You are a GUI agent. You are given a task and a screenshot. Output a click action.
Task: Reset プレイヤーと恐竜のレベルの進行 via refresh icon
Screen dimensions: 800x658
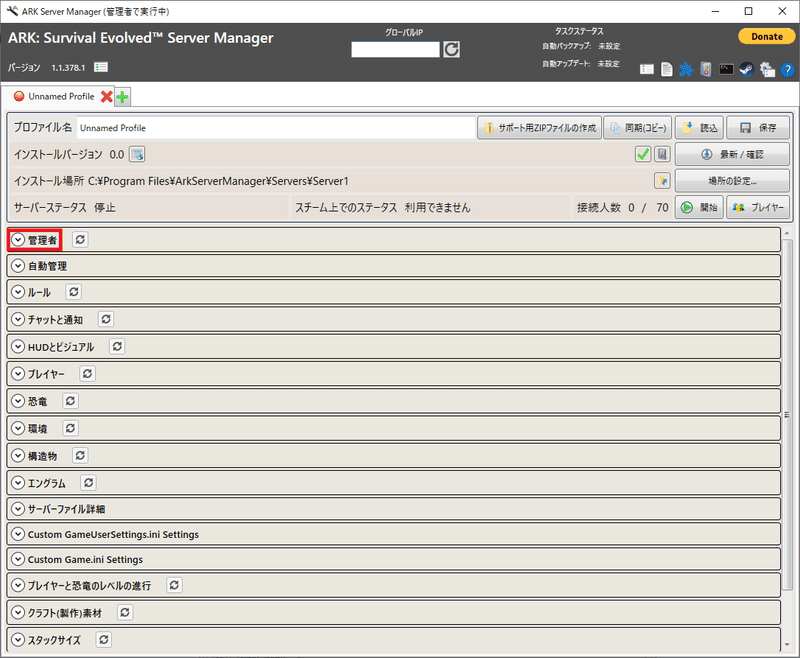click(174, 585)
